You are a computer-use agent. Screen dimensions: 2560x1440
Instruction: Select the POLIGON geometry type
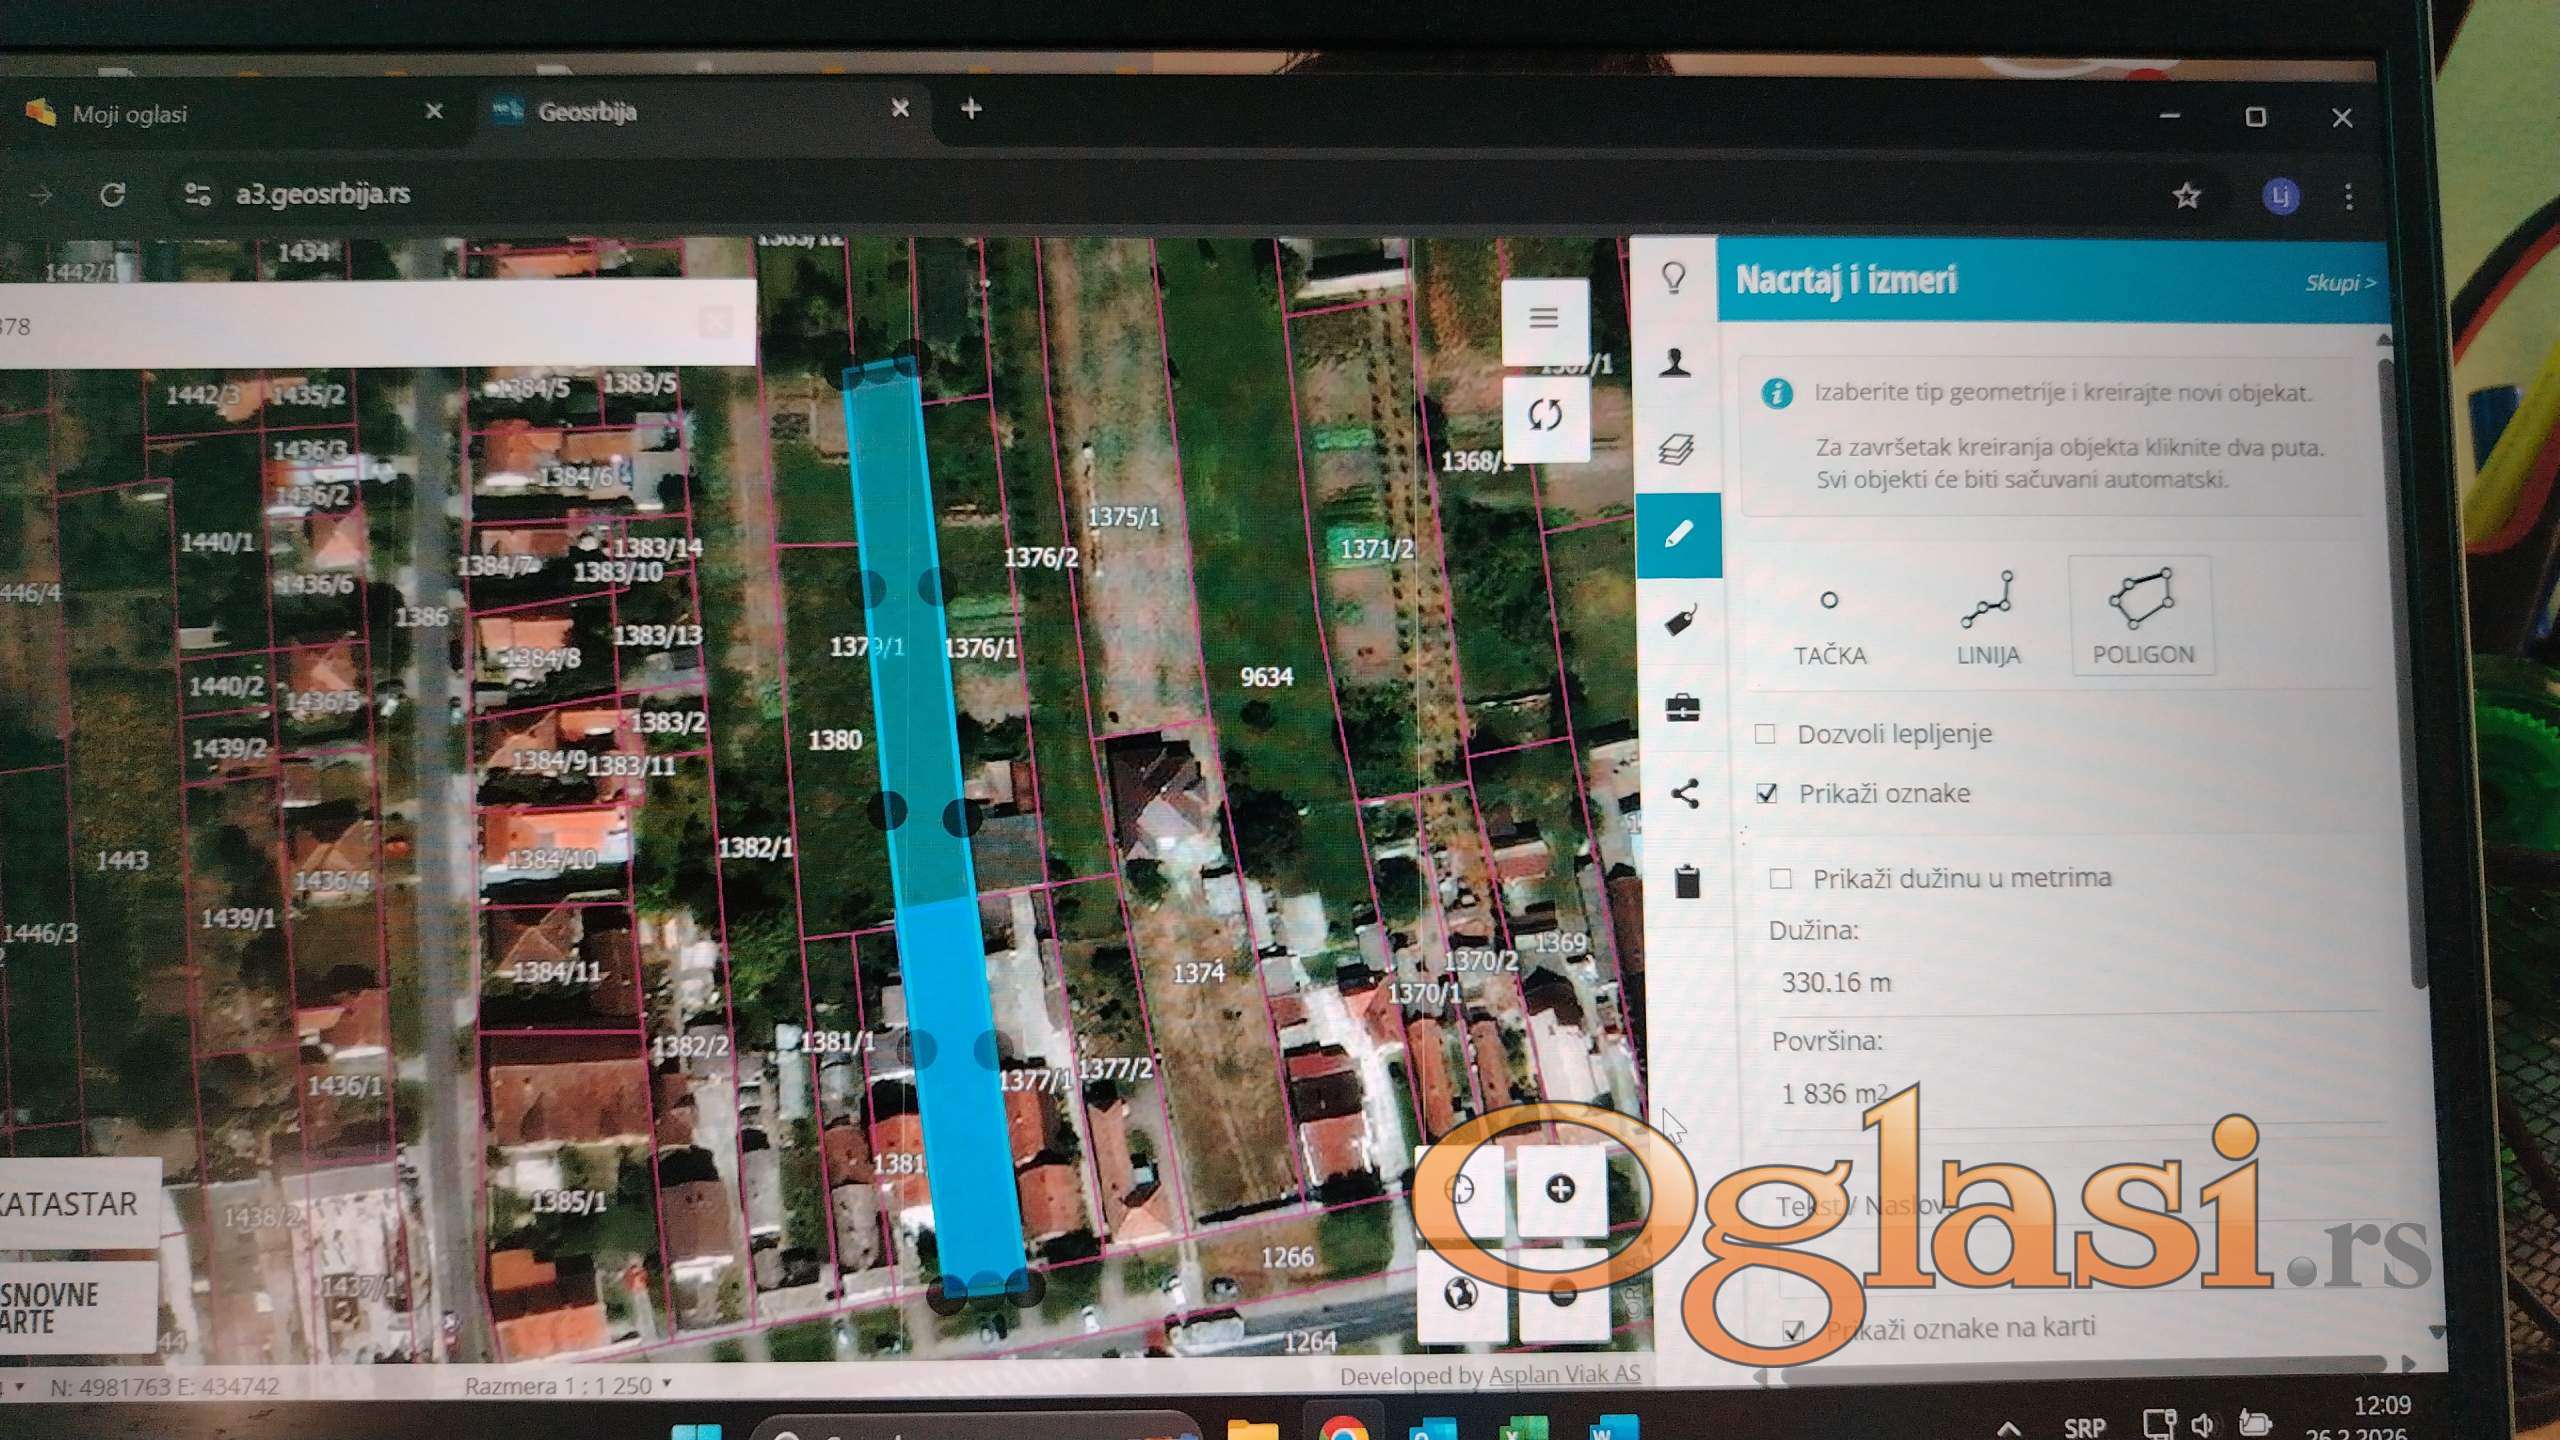(x=2142, y=616)
